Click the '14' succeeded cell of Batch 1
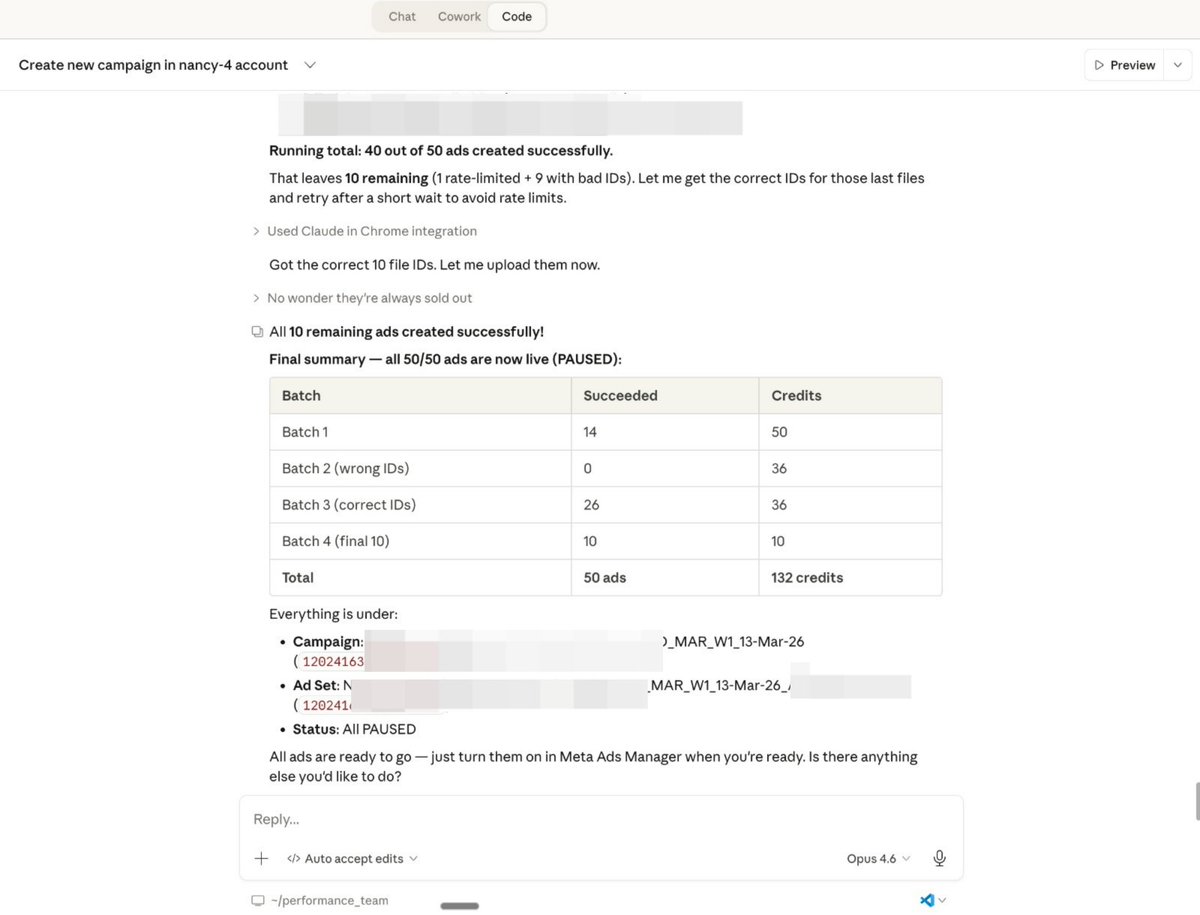Screen dimensions: 1200x915 (665, 432)
